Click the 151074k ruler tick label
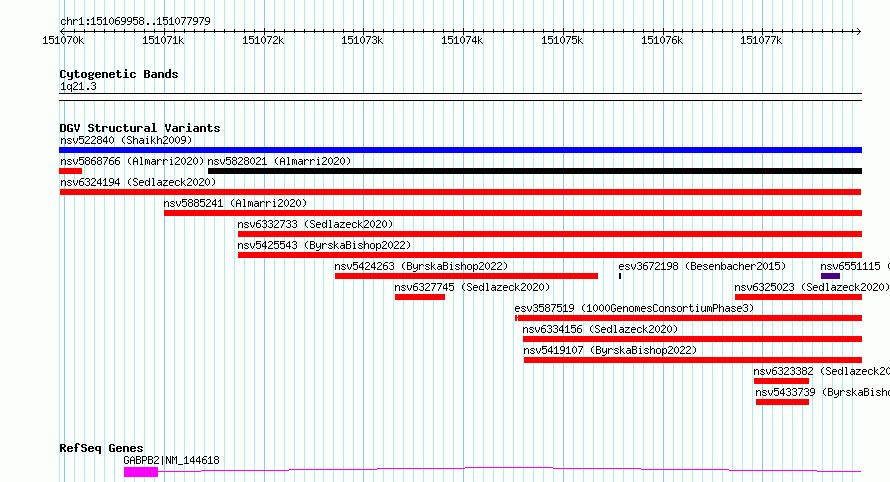890x482 pixels. [x=462, y=40]
